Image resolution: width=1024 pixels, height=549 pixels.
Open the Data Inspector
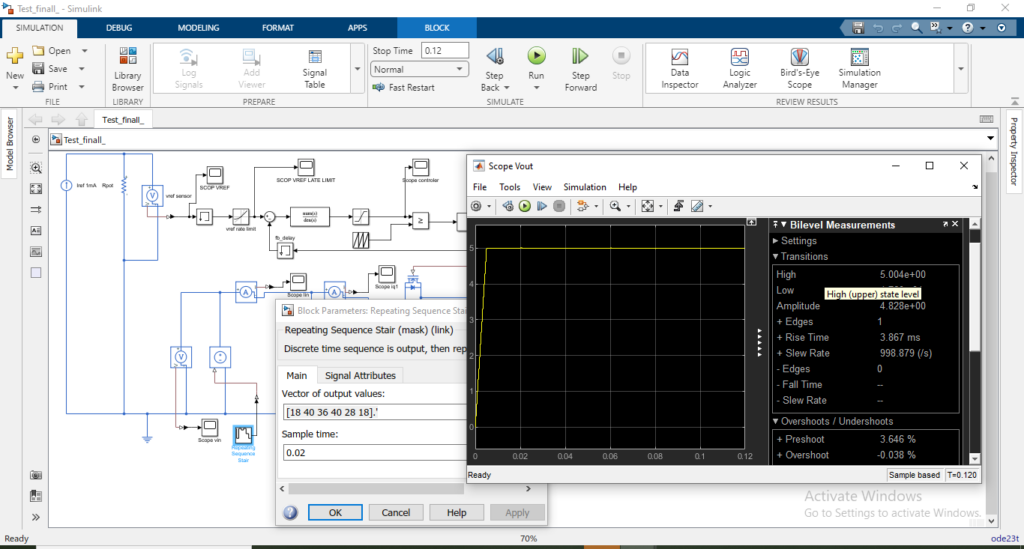pos(679,69)
